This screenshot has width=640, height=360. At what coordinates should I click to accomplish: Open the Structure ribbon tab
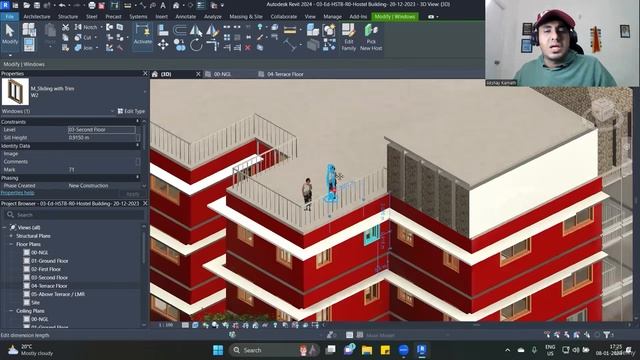pos(68,17)
